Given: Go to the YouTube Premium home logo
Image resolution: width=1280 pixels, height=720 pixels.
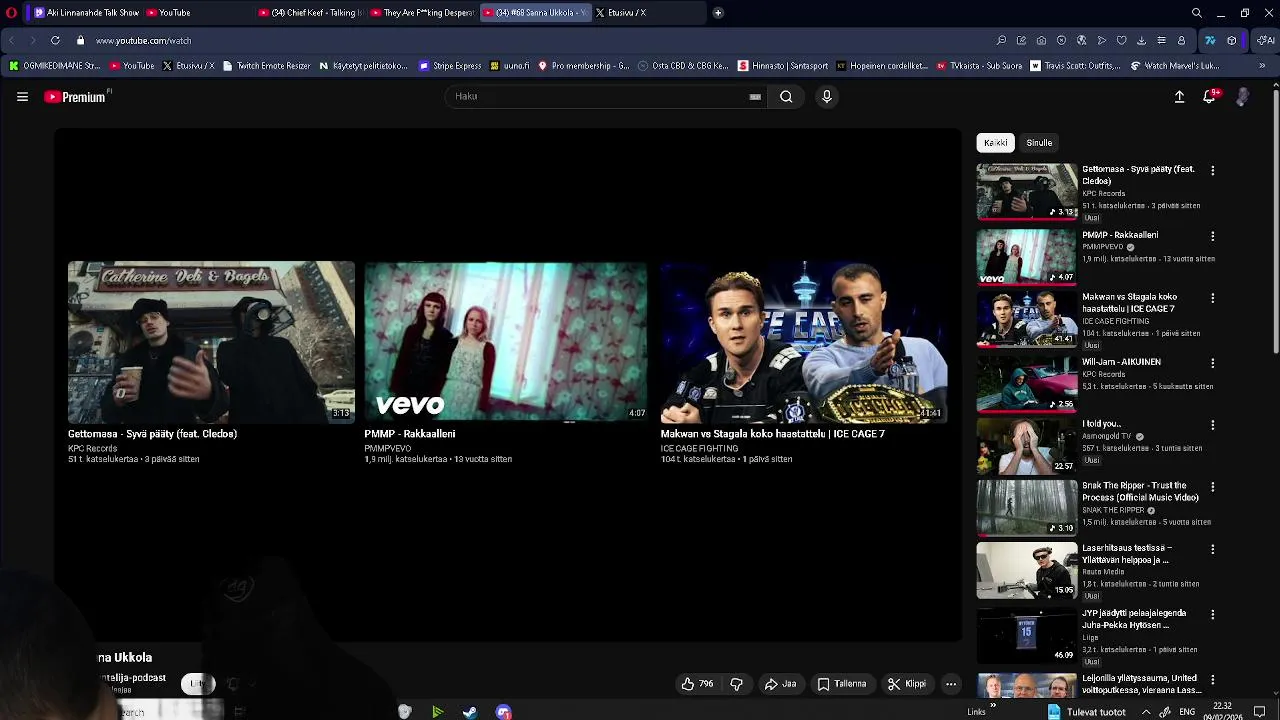Looking at the screenshot, I should [x=77, y=97].
